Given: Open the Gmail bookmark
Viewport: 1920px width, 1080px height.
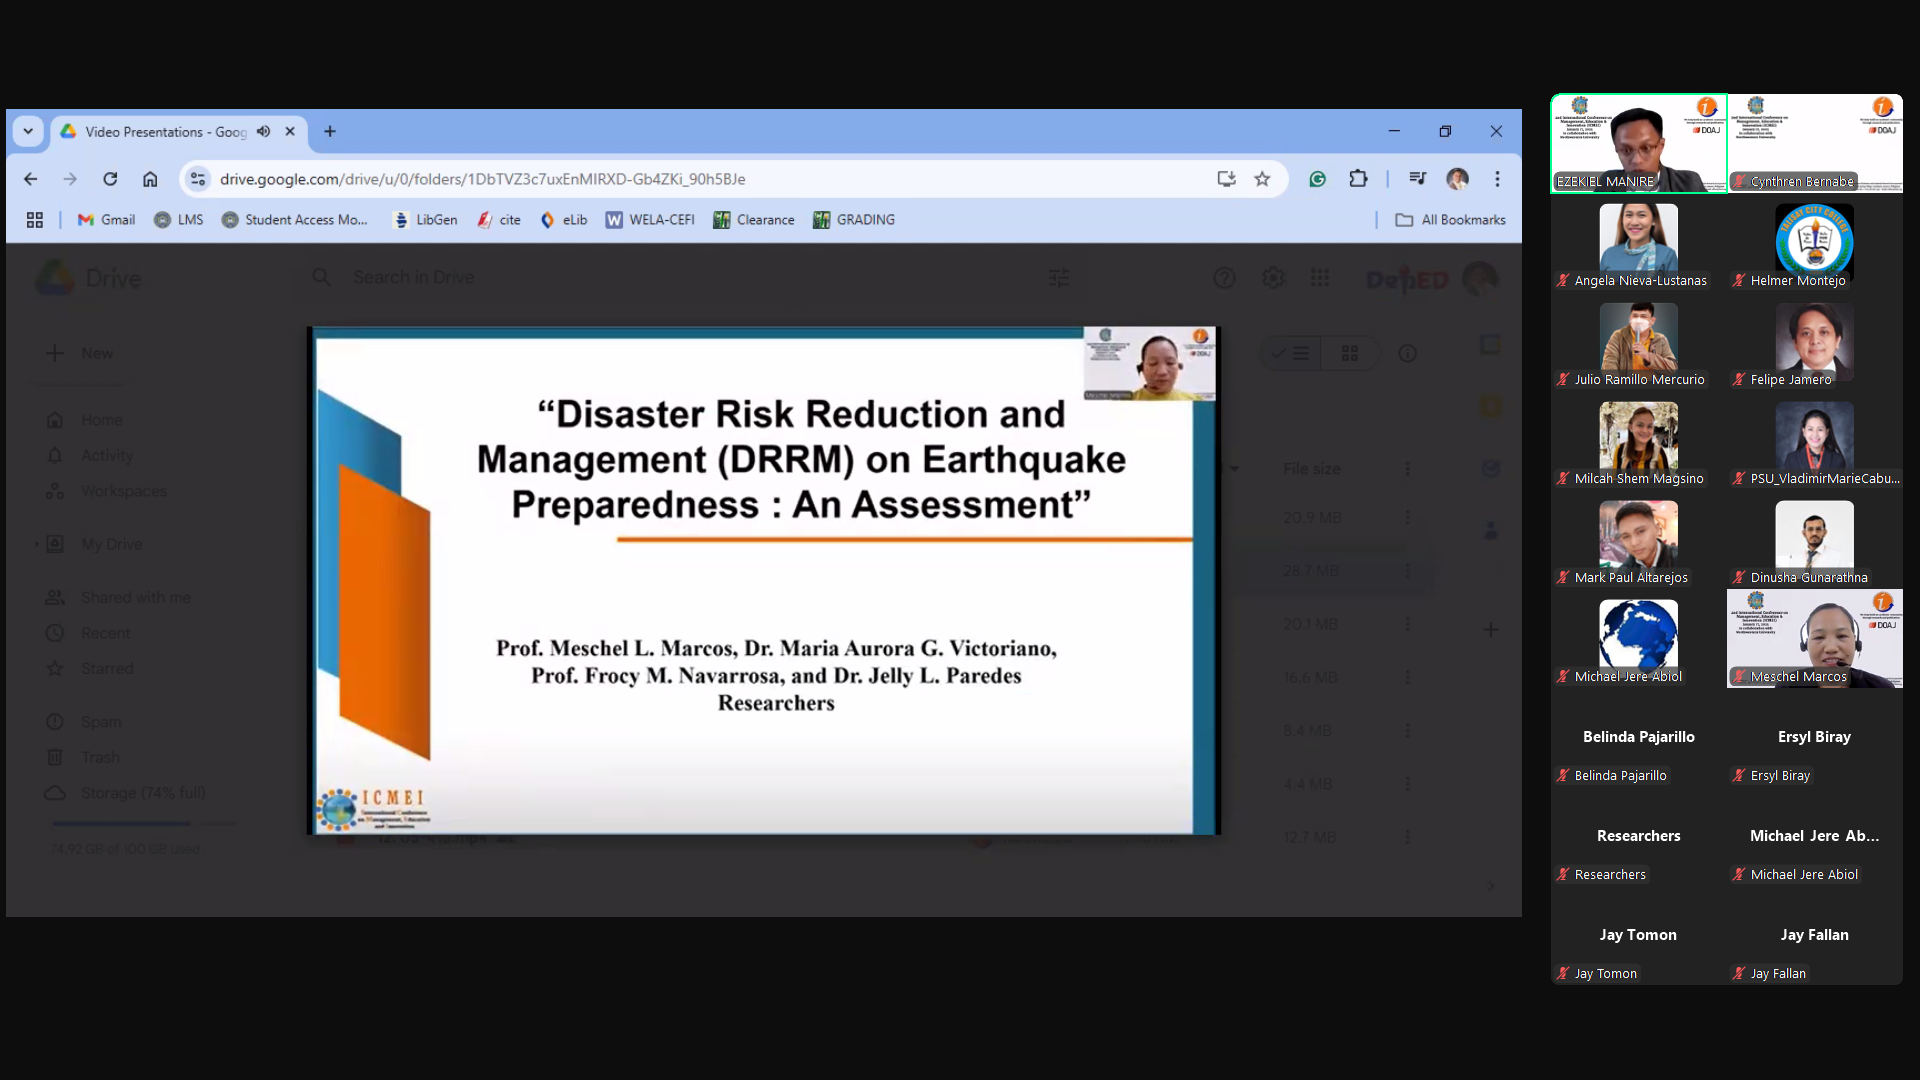Looking at the screenshot, I should coord(106,220).
